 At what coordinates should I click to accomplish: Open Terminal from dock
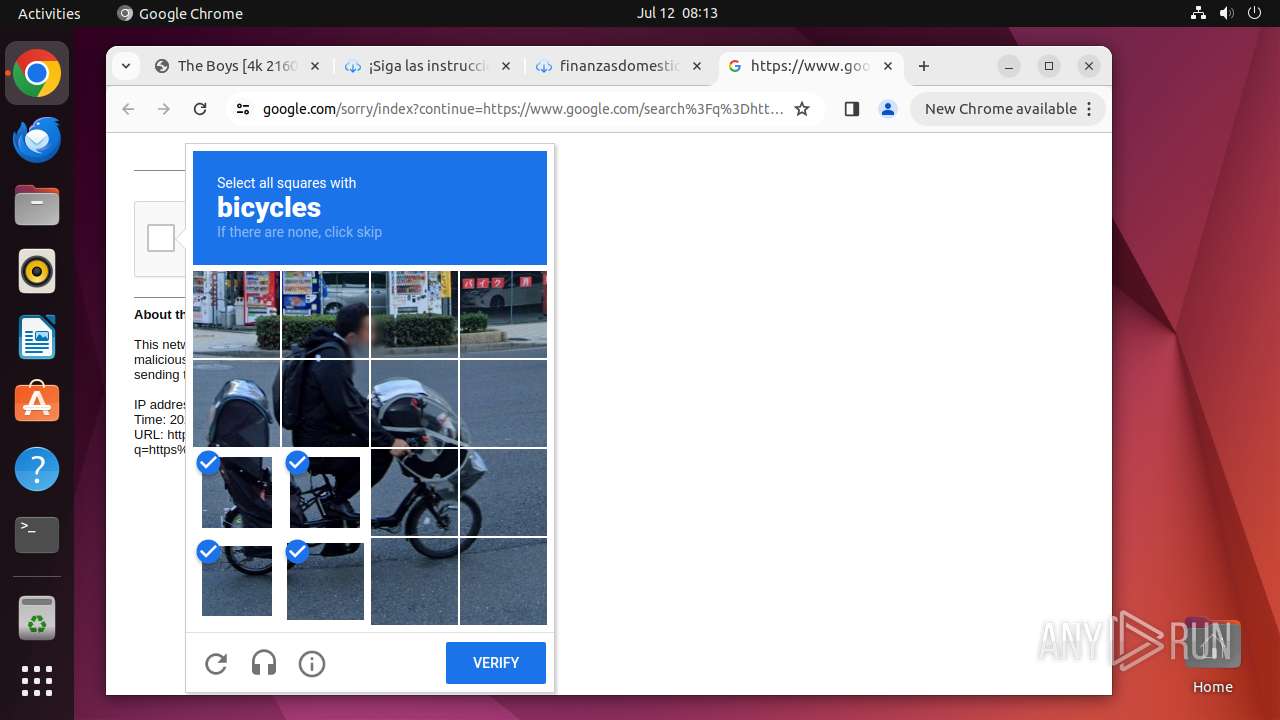tap(37, 535)
